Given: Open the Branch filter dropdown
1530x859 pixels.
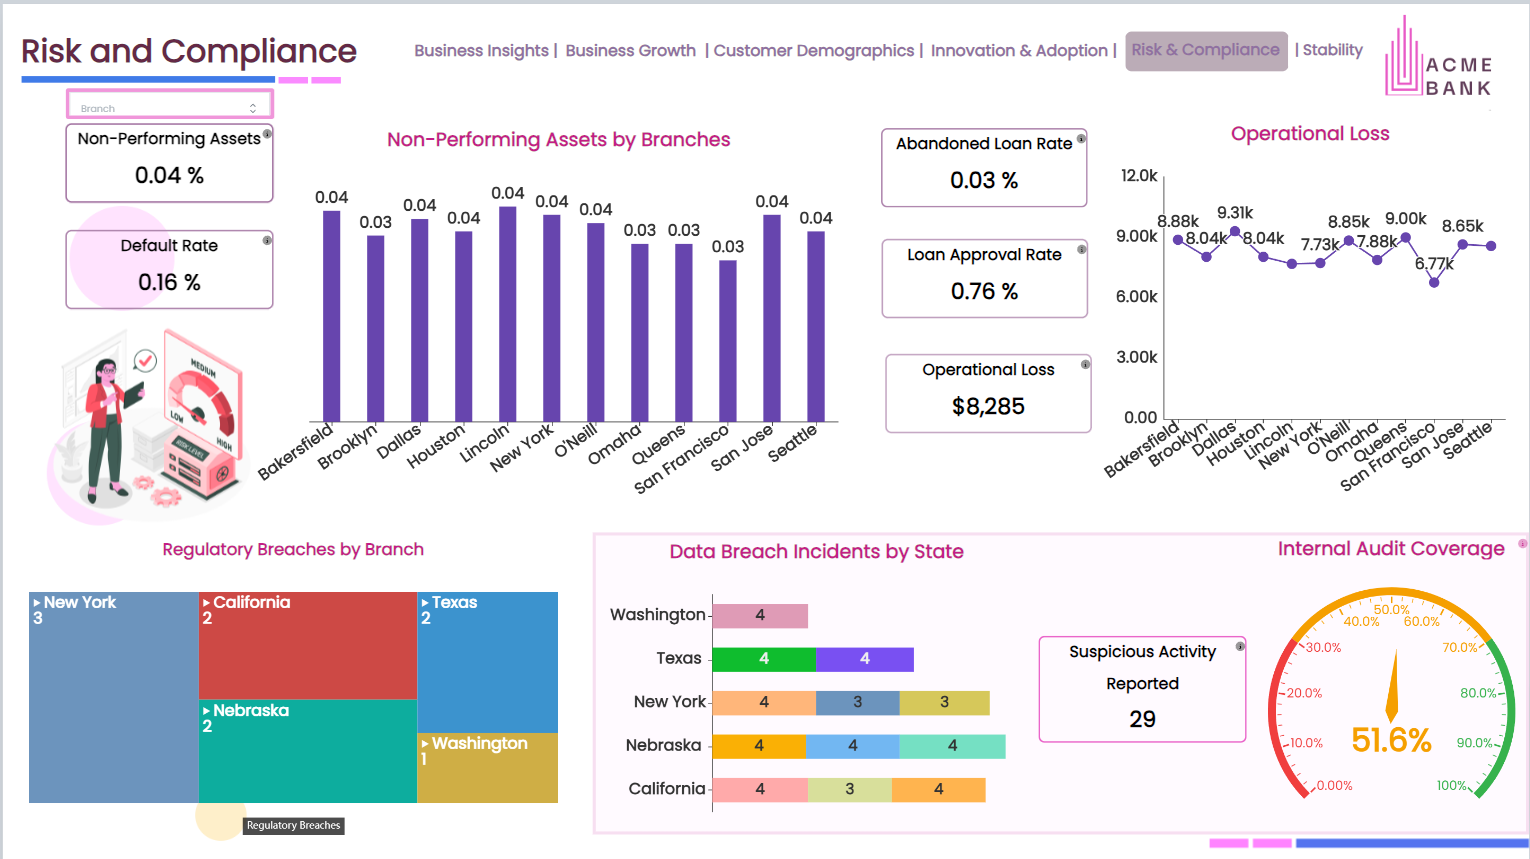Looking at the screenshot, I should point(169,104).
